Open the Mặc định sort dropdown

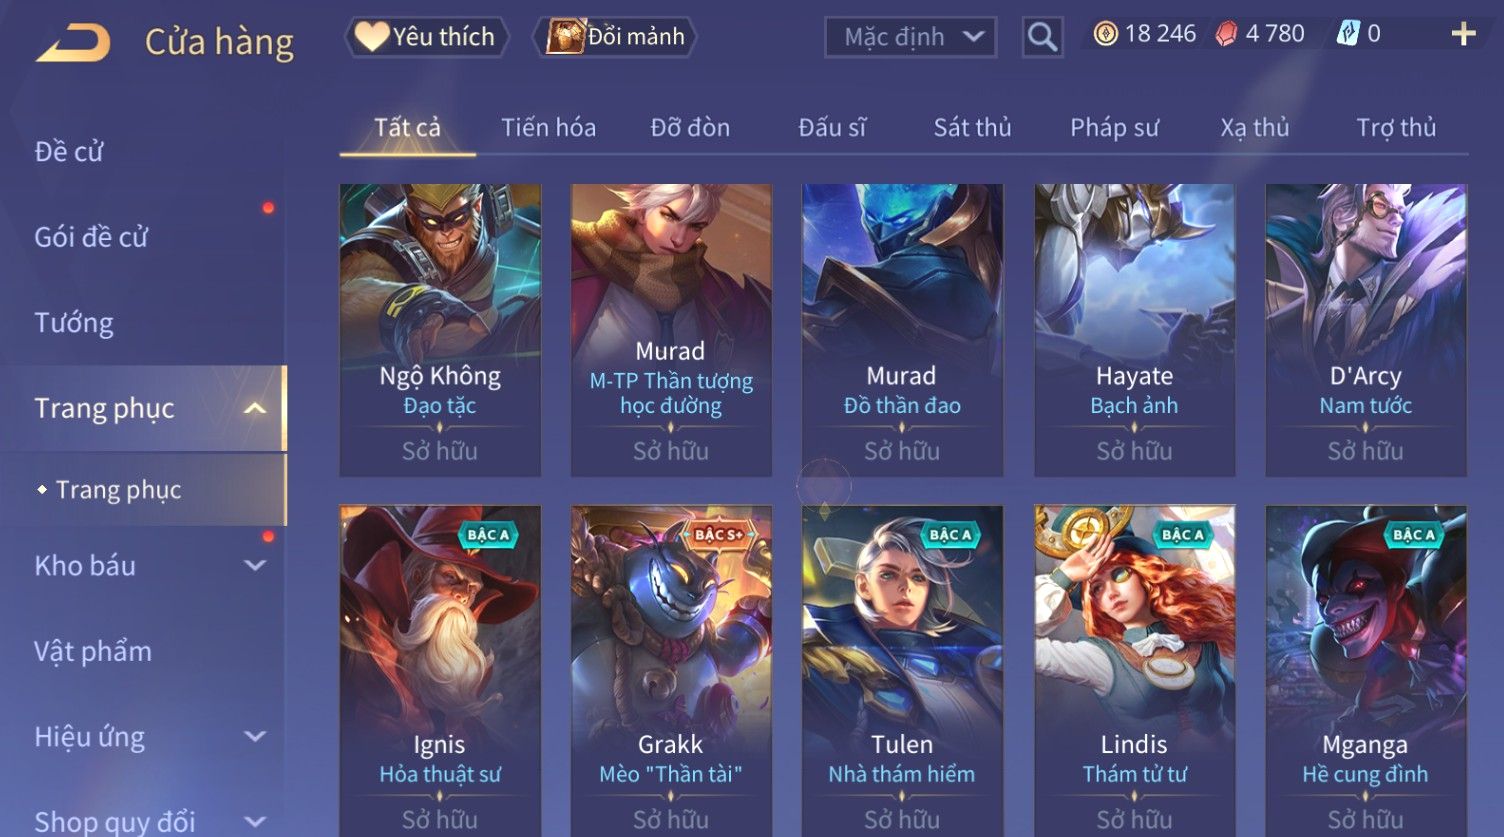tap(910, 38)
